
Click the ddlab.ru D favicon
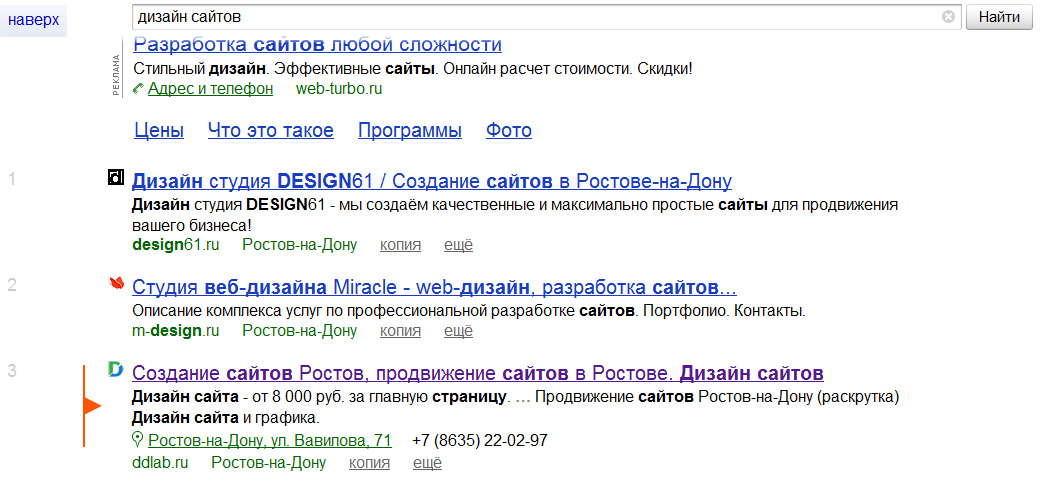[115, 370]
